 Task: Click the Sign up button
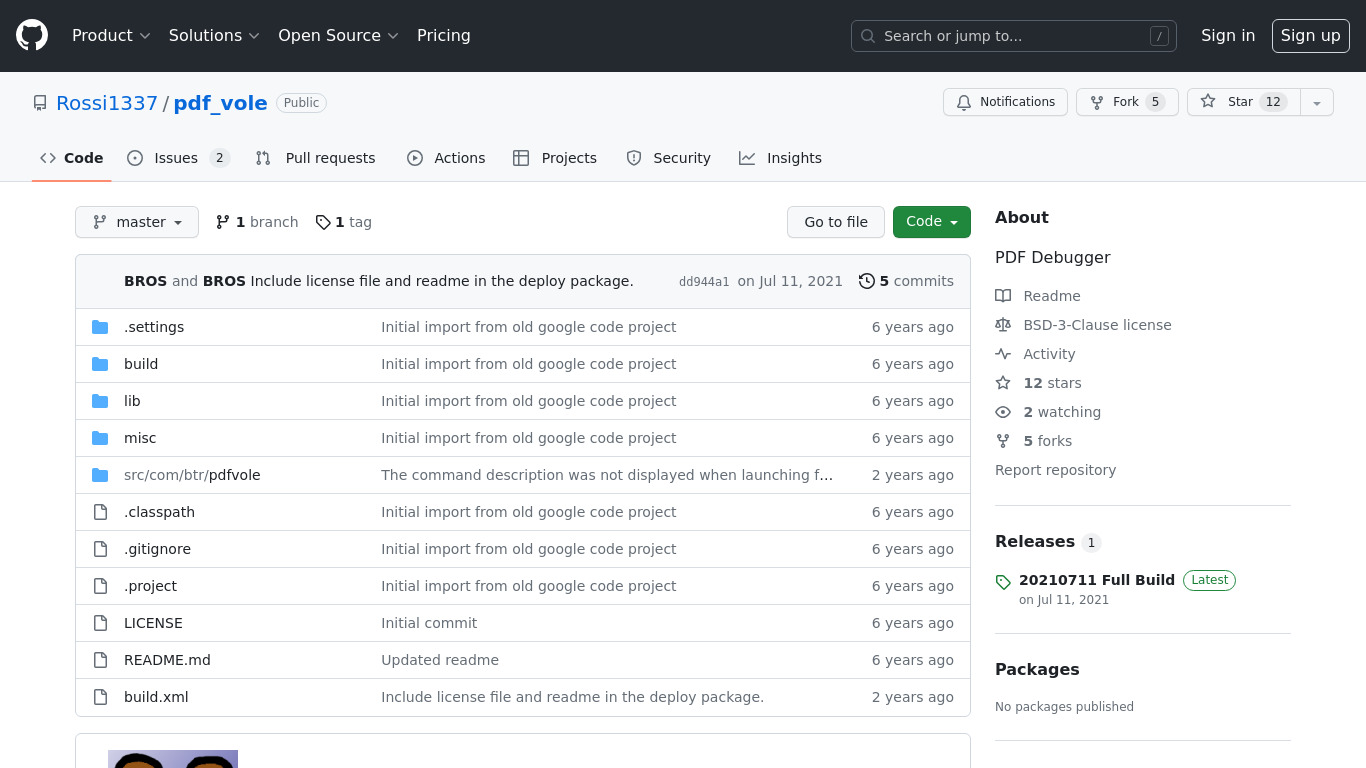click(1310, 36)
